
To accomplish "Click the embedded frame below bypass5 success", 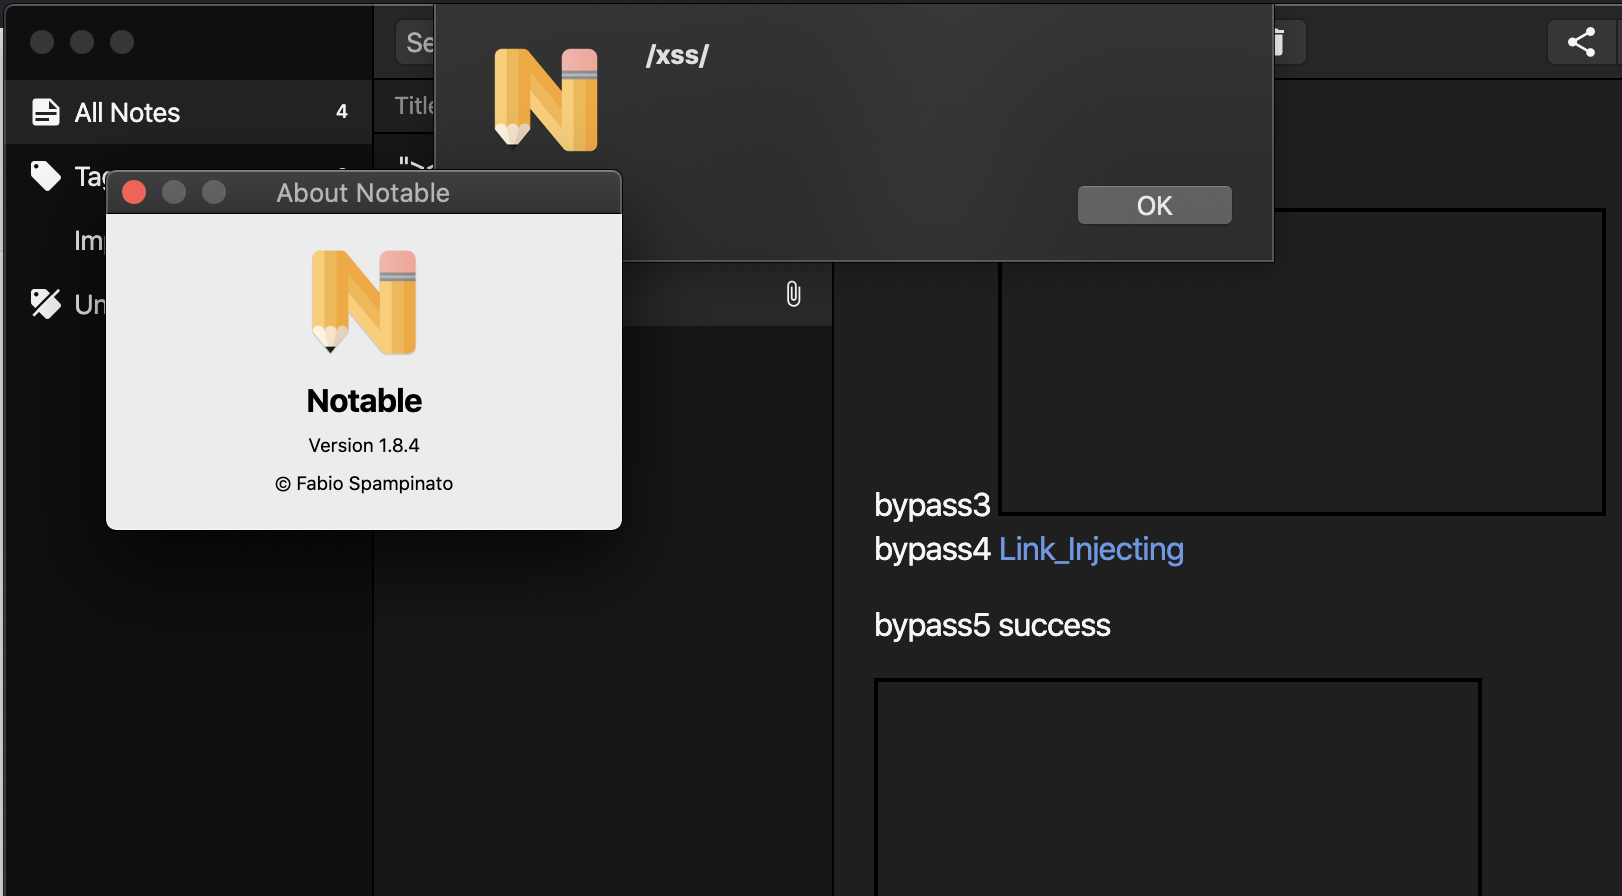I will pyautogui.click(x=1177, y=787).
